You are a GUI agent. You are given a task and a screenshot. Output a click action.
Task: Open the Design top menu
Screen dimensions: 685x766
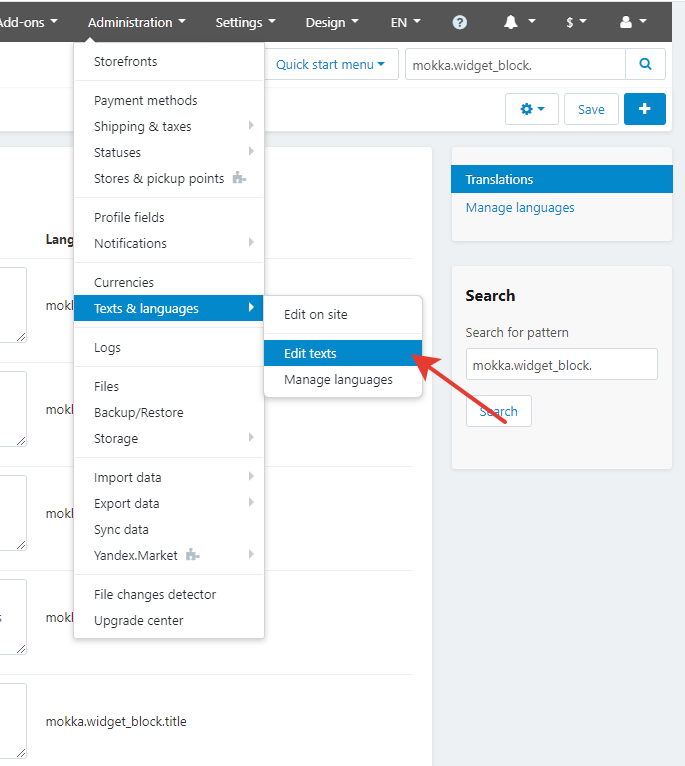[x=332, y=22]
